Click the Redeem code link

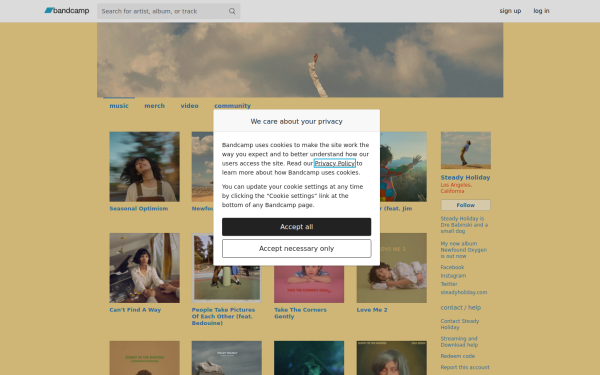click(457, 356)
